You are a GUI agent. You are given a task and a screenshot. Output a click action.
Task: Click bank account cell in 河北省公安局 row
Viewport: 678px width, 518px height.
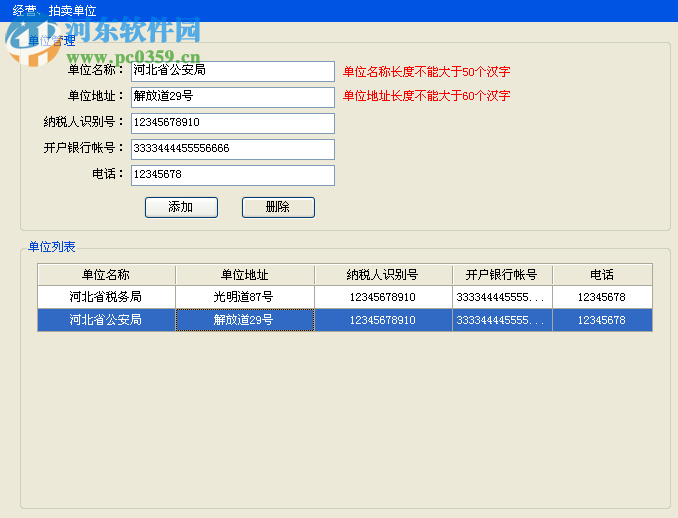coord(502,320)
